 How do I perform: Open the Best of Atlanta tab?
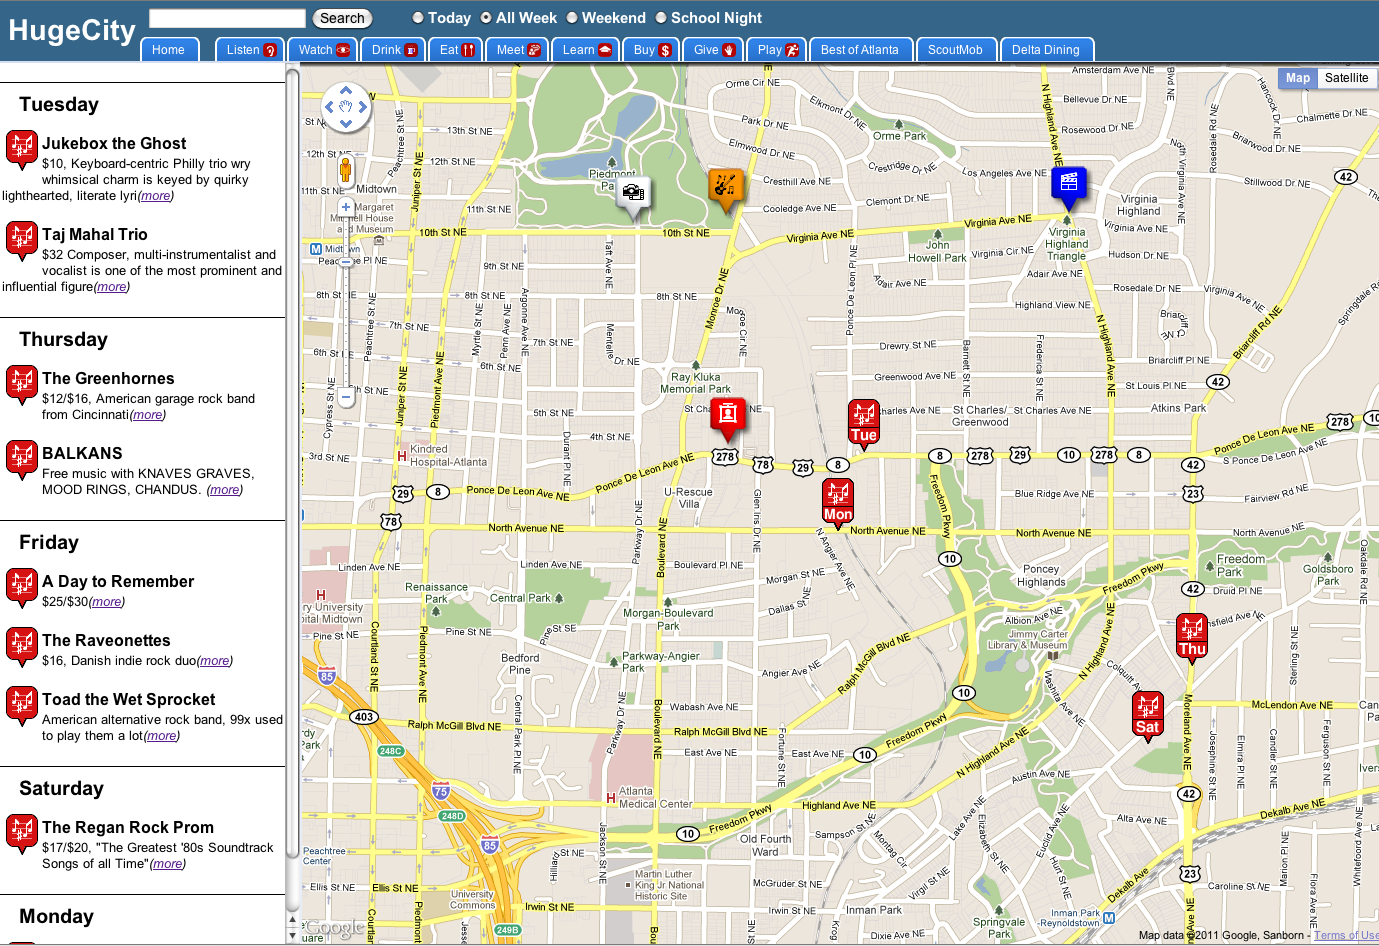[x=860, y=50]
